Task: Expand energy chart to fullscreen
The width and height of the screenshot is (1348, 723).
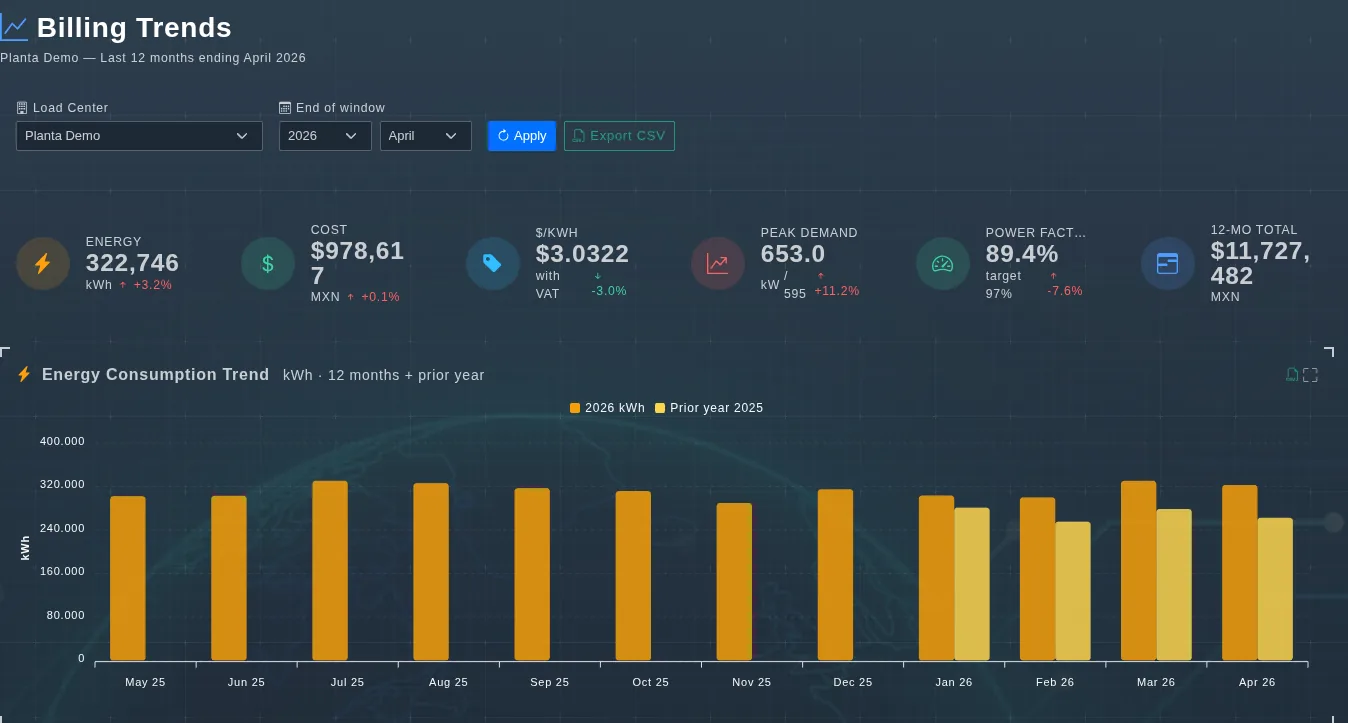Action: [1311, 375]
